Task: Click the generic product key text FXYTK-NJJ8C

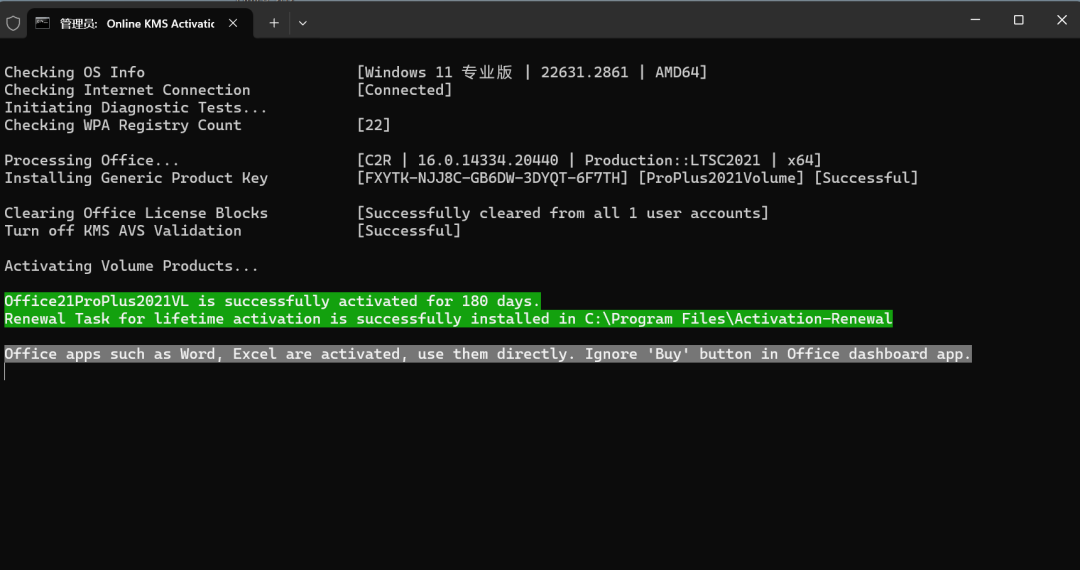Action: point(493,178)
